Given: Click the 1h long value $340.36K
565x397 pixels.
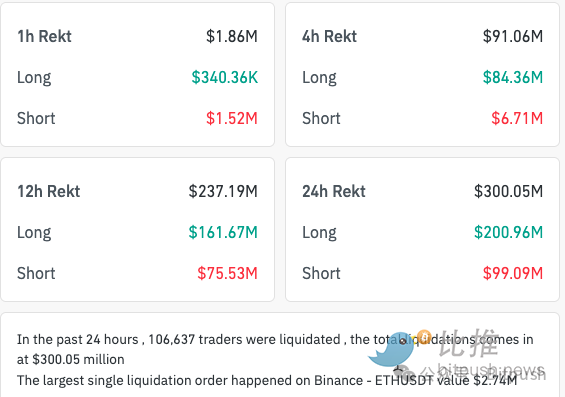Looking at the screenshot, I should coord(224,77).
